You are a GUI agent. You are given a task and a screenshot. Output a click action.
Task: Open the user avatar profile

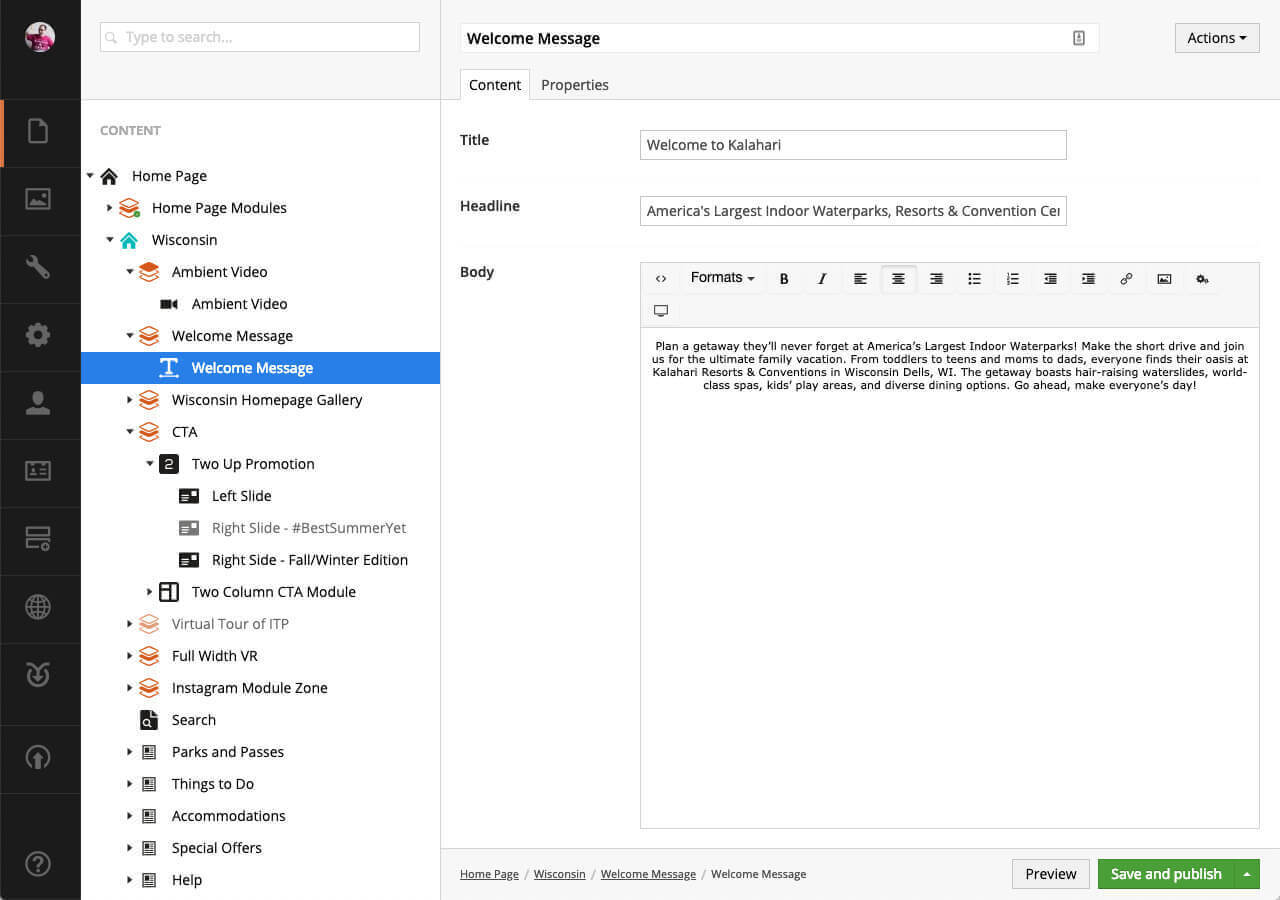[x=40, y=37]
